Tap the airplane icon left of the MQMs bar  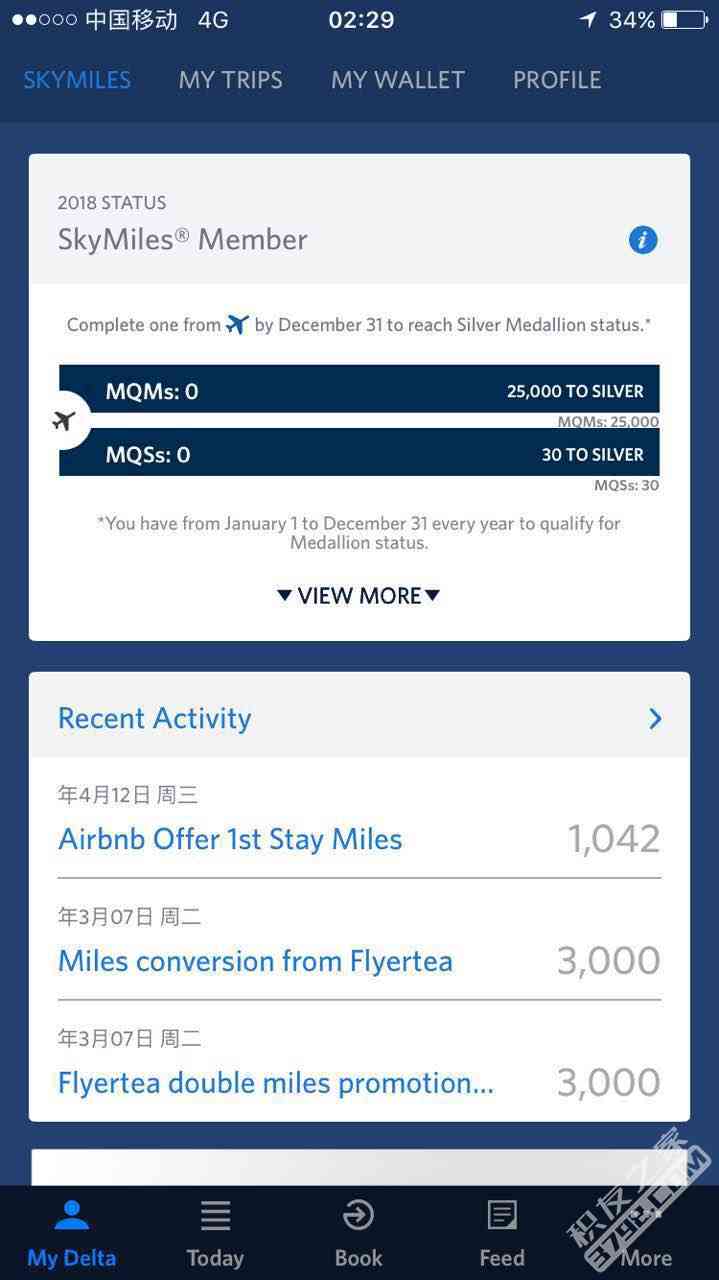point(64,421)
